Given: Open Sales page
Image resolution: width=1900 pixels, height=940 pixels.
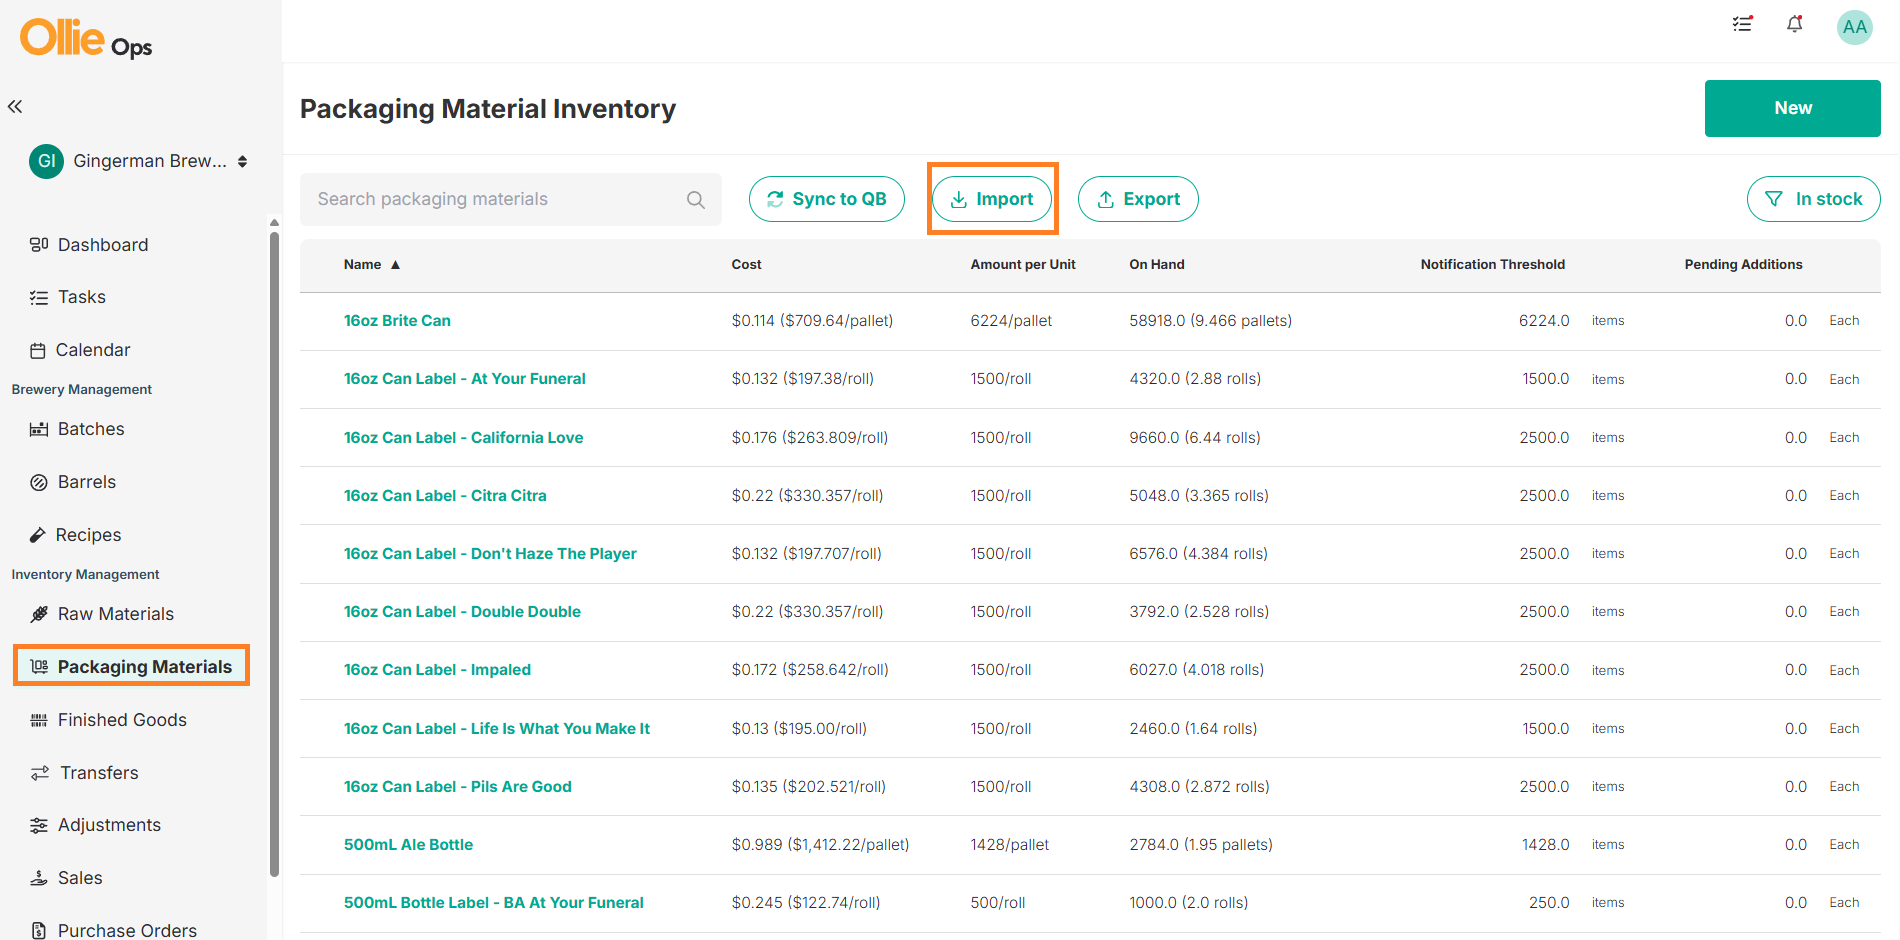Looking at the screenshot, I should 66,878.
